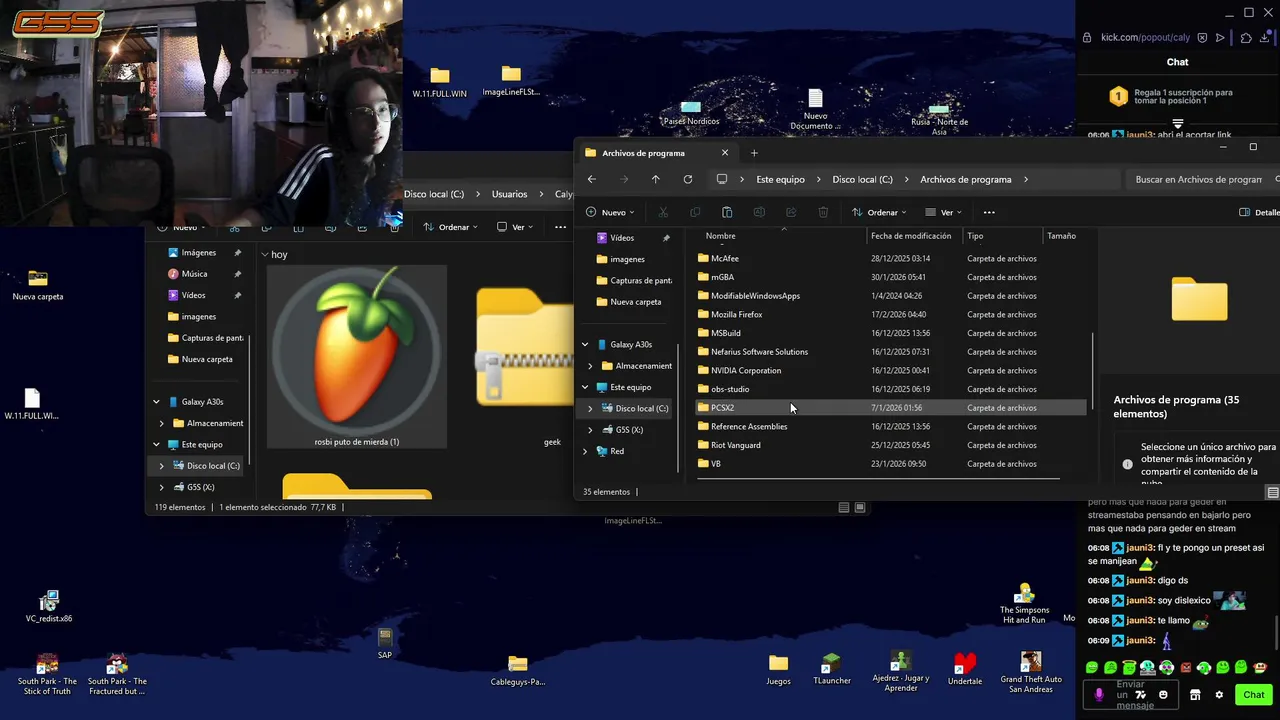The height and width of the screenshot is (720, 1280).
Task: Select the mGBA folder row
Action: (890, 277)
